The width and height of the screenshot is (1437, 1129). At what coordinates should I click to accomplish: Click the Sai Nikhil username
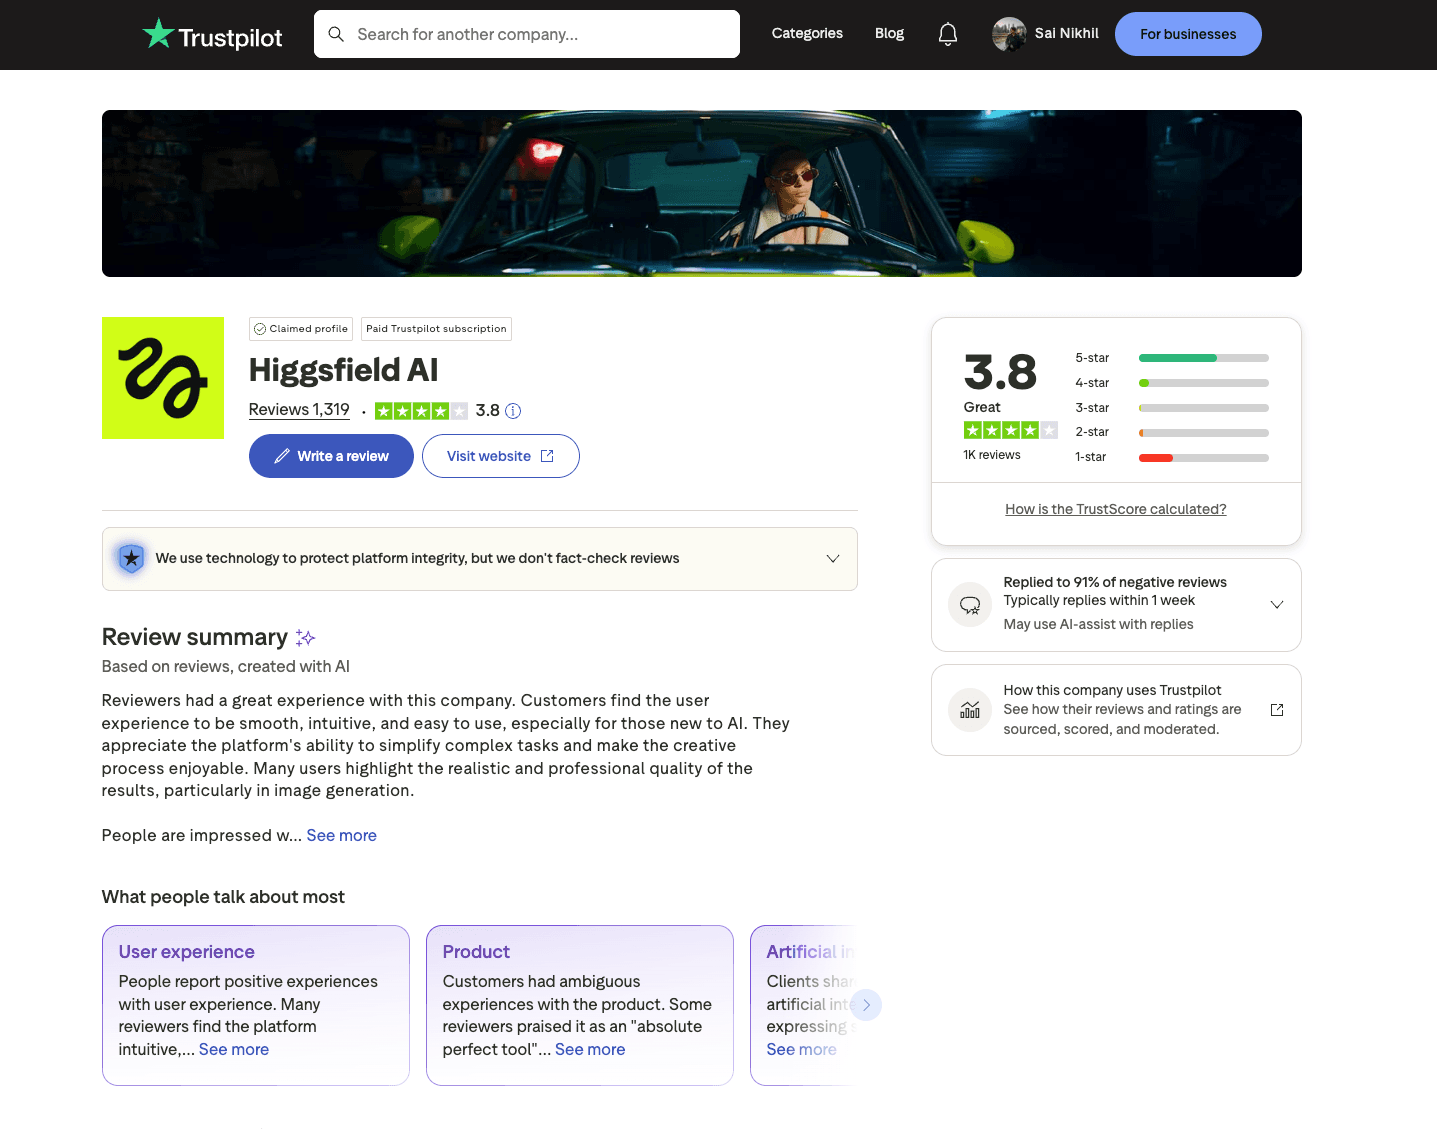coord(1066,34)
